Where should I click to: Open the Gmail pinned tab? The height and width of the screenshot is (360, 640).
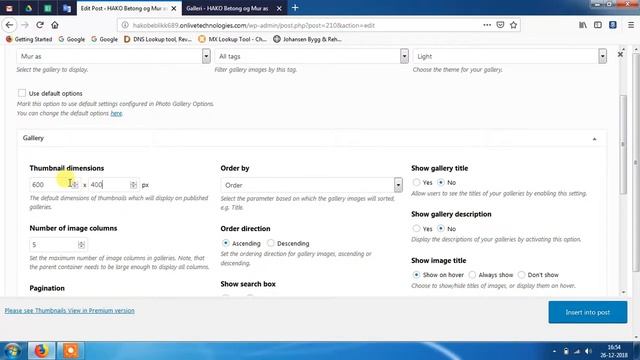point(9,8)
